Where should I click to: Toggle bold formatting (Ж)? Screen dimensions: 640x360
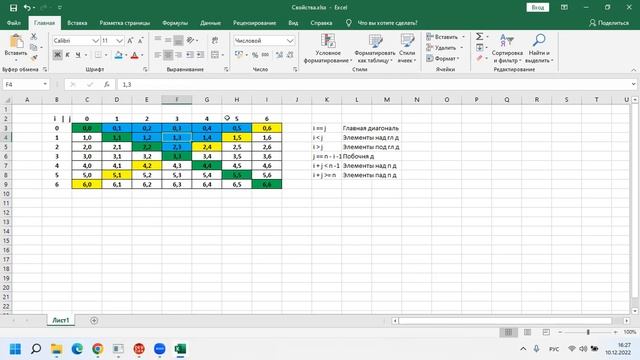coord(57,55)
